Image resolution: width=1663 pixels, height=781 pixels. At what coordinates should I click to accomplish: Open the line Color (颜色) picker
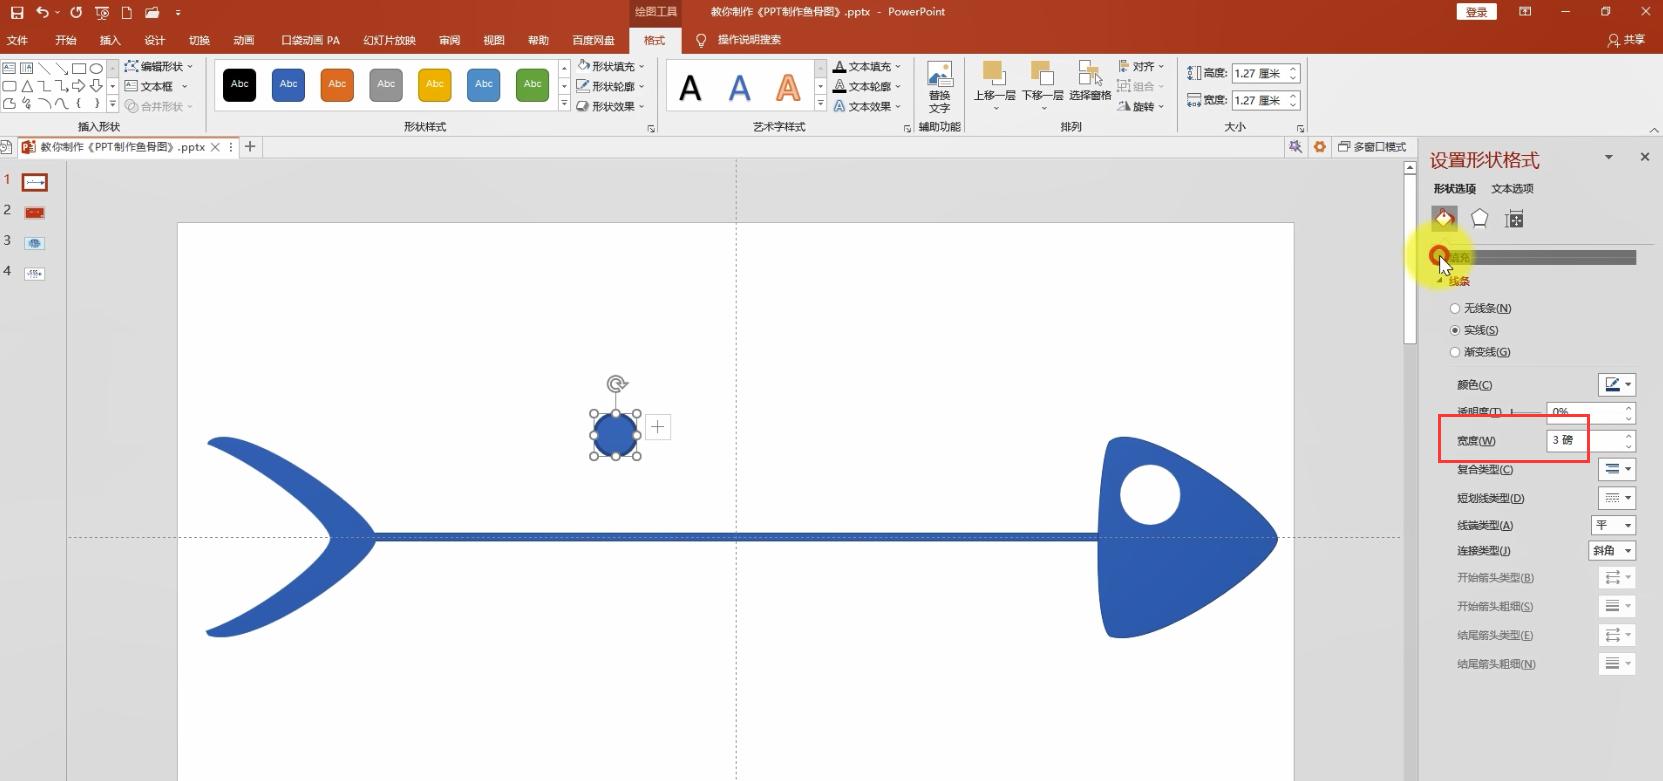1616,385
